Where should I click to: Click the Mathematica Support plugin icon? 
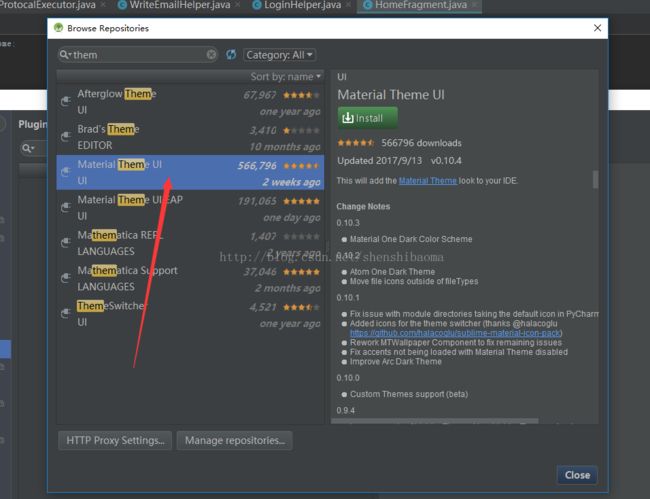(x=66, y=278)
